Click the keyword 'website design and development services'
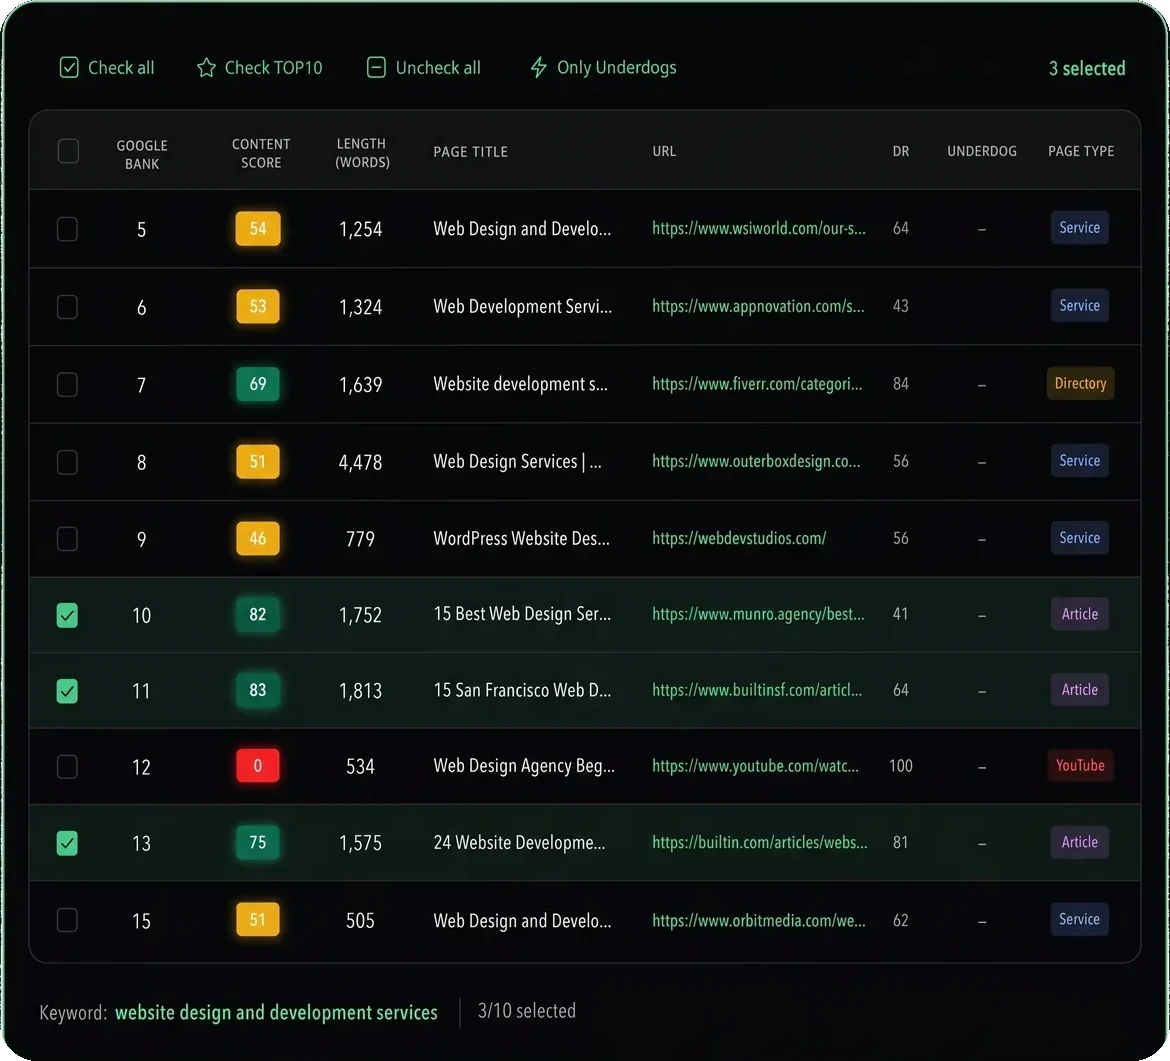1170x1061 pixels. [276, 1013]
